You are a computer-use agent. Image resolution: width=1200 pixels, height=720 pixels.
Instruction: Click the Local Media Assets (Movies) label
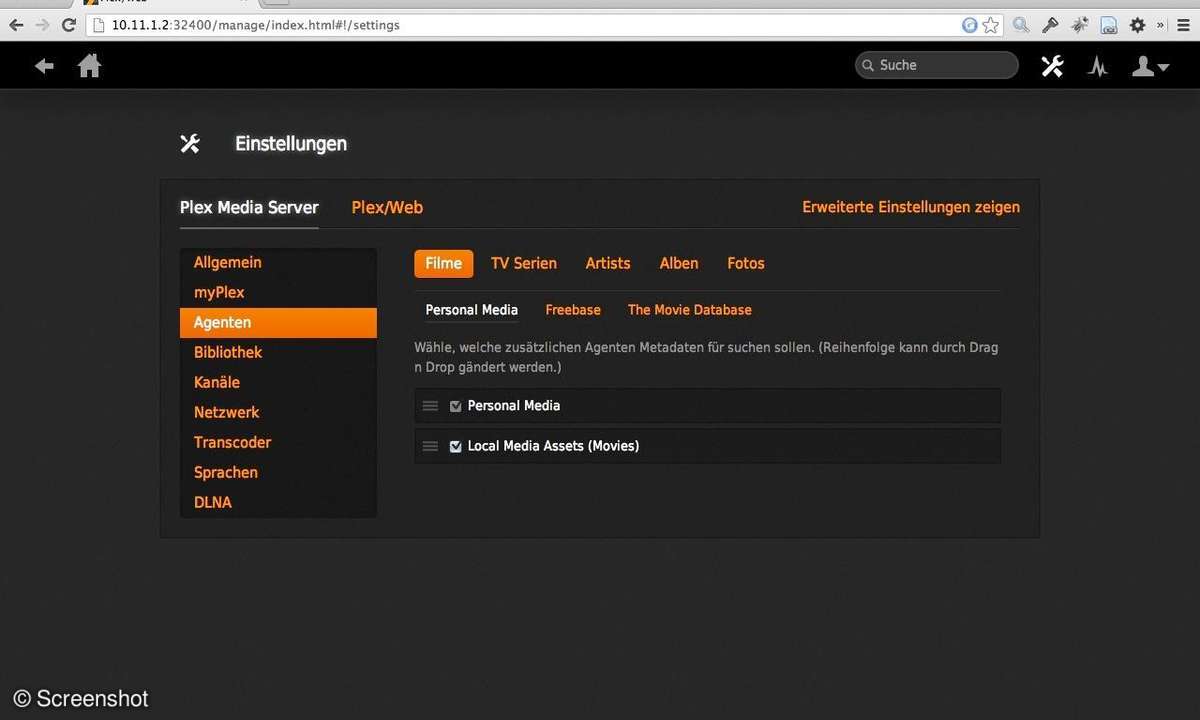tap(553, 446)
